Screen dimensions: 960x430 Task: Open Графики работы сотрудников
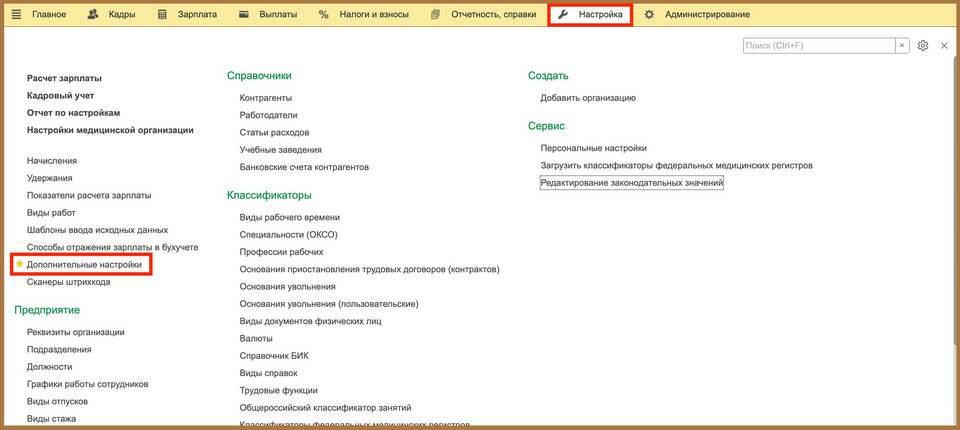tap(88, 384)
